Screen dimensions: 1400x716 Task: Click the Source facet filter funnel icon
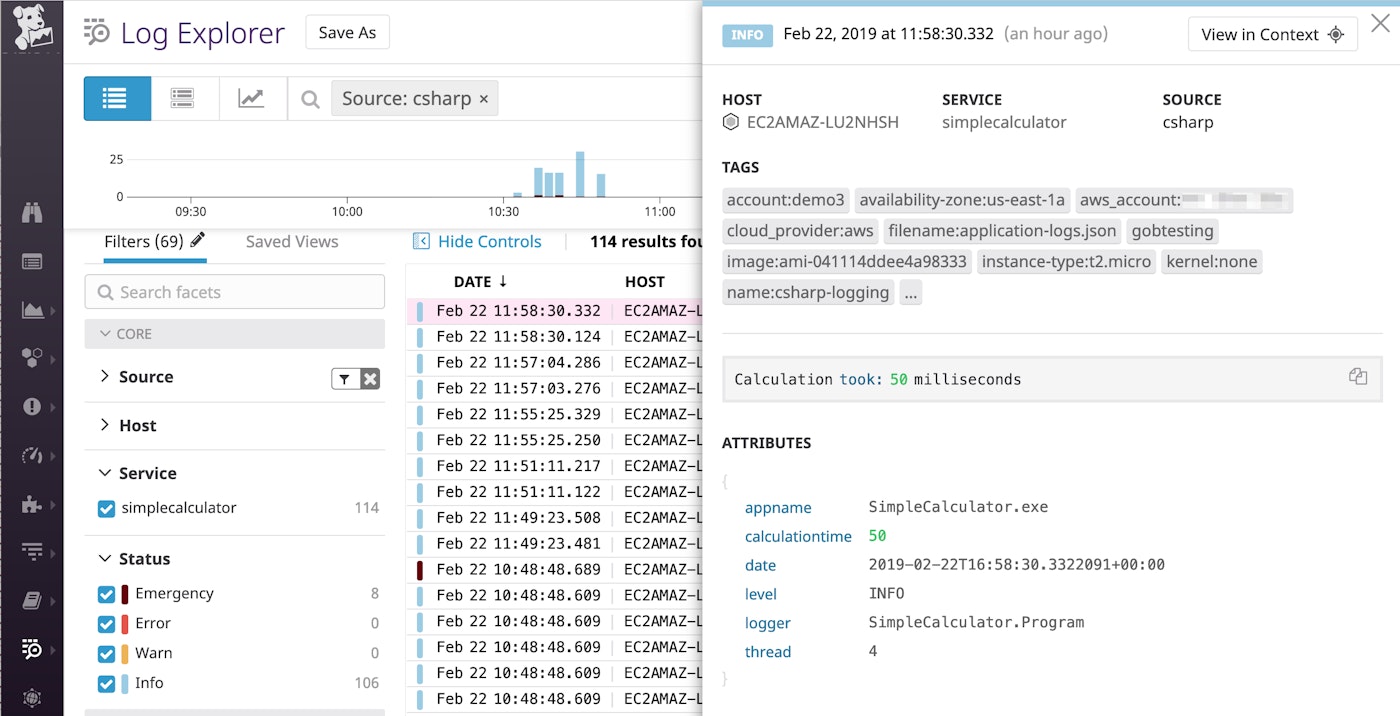[344, 378]
